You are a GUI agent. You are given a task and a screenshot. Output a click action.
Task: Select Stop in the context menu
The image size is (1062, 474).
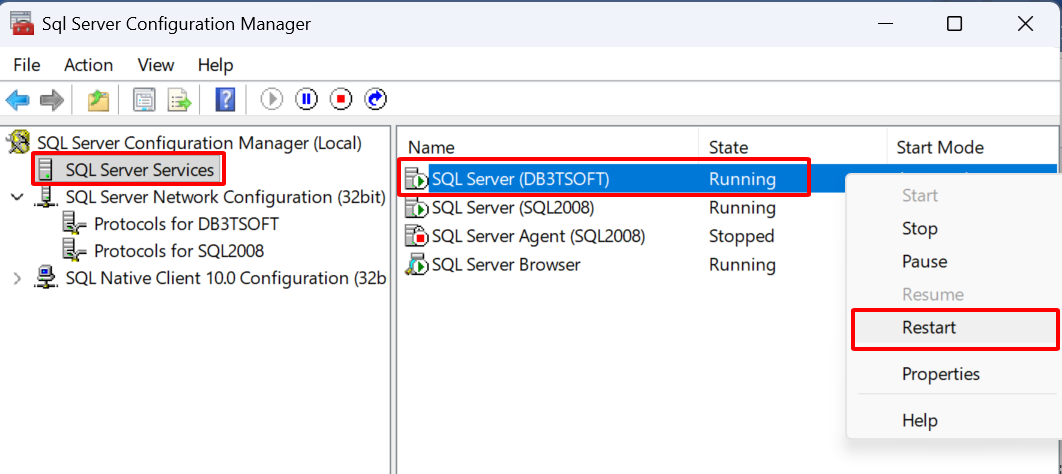pyautogui.click(x=919, y=229)
